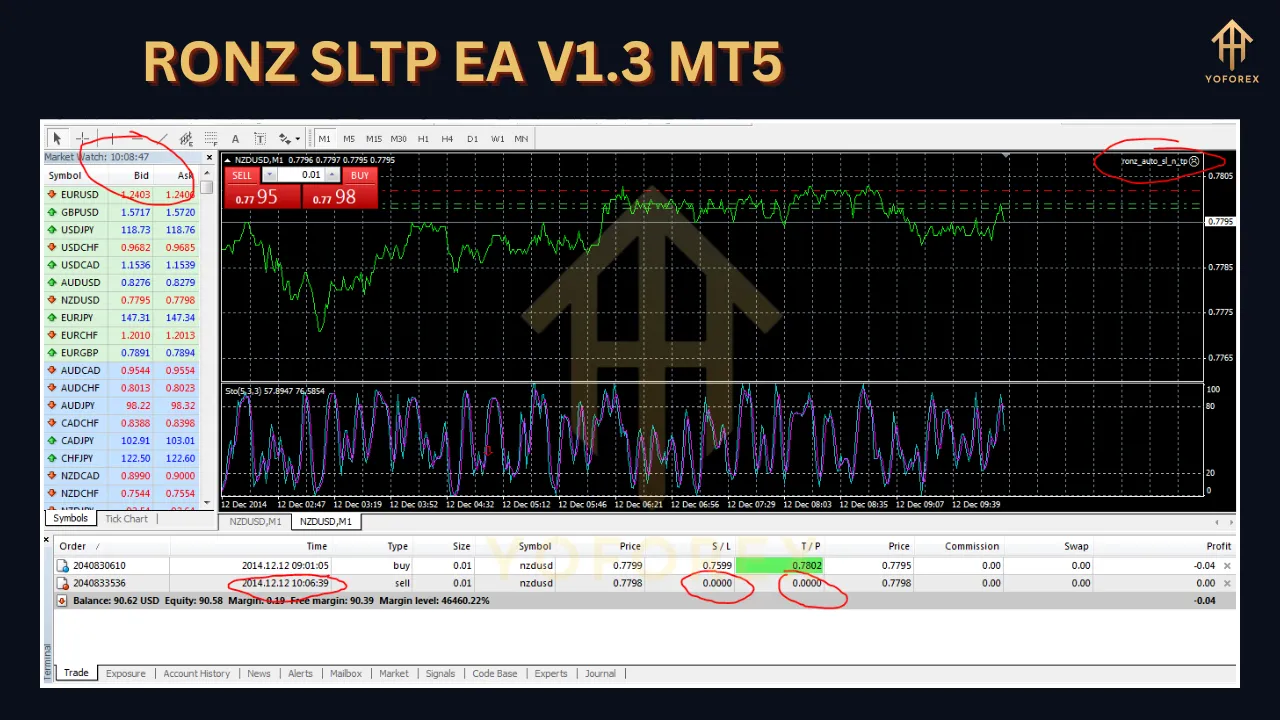This screenshot has height=720, width=1280.
Task: Switch to the first NZDUSD,M1 chart tab
Action: [255, 521]
